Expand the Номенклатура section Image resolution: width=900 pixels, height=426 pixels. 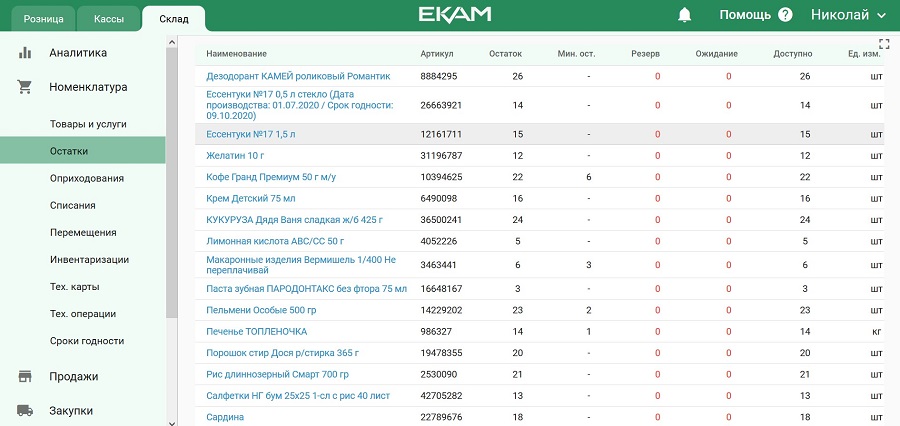point(88,87)
